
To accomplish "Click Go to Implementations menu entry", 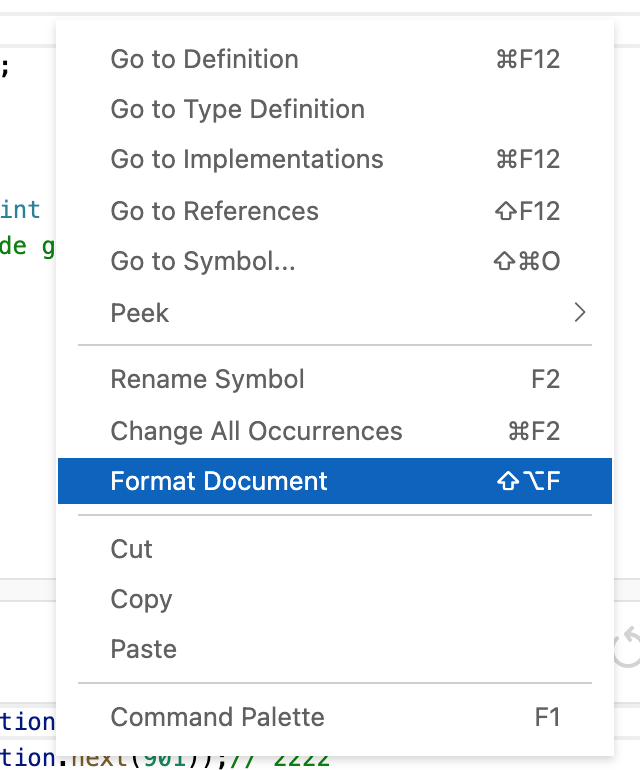I will tap(246, 159).
